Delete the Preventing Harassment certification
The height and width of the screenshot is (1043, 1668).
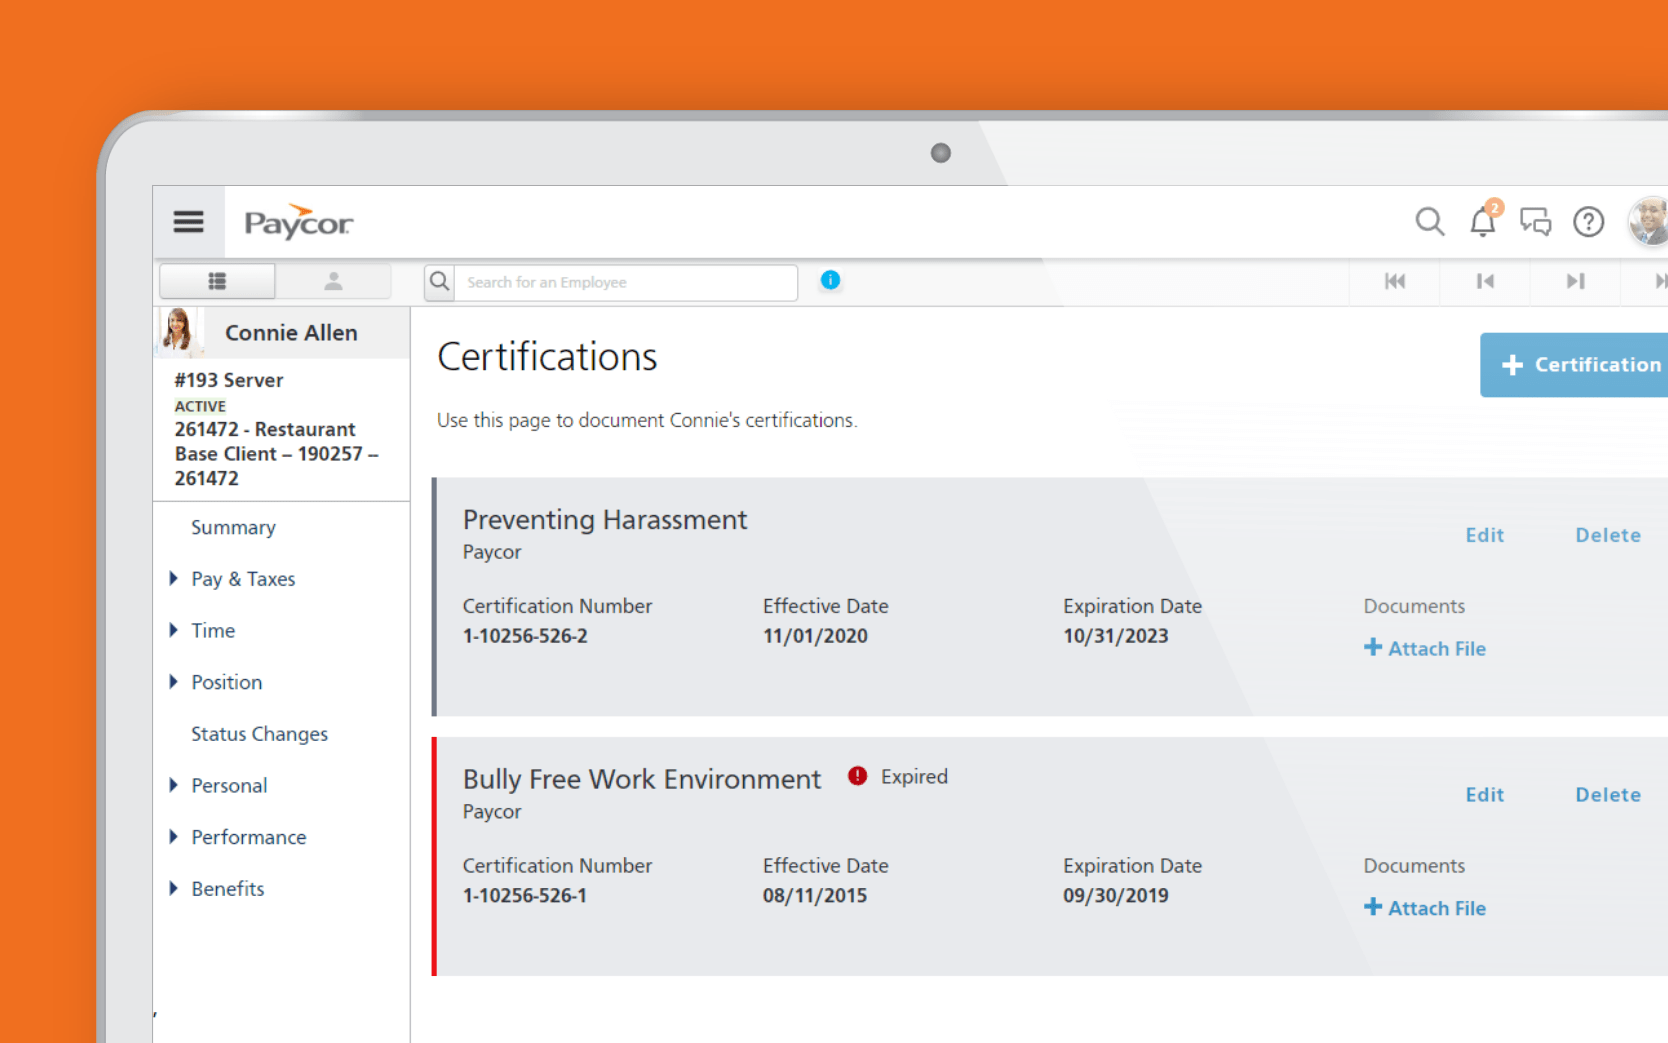tap(1608, 535)
